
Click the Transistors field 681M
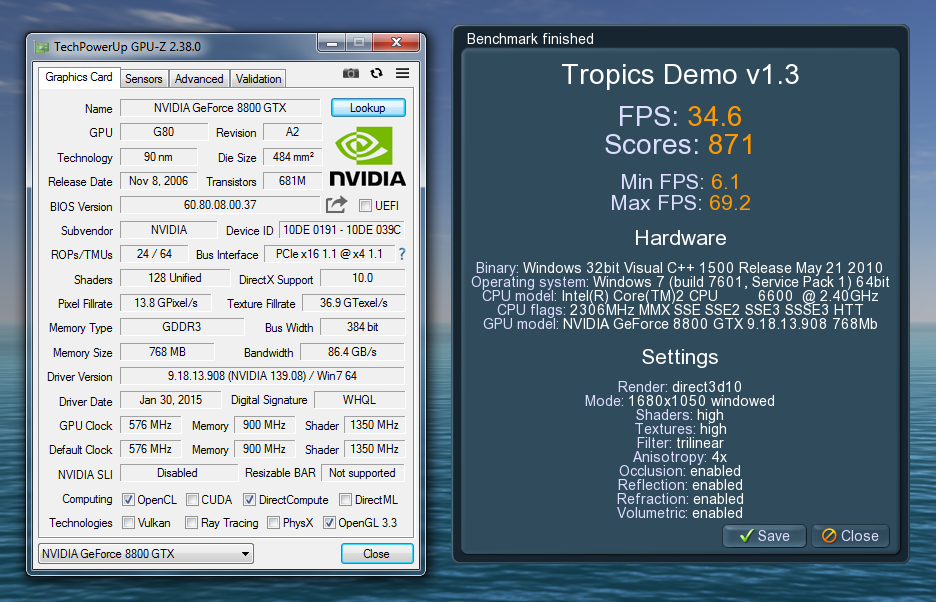[292, 181]
